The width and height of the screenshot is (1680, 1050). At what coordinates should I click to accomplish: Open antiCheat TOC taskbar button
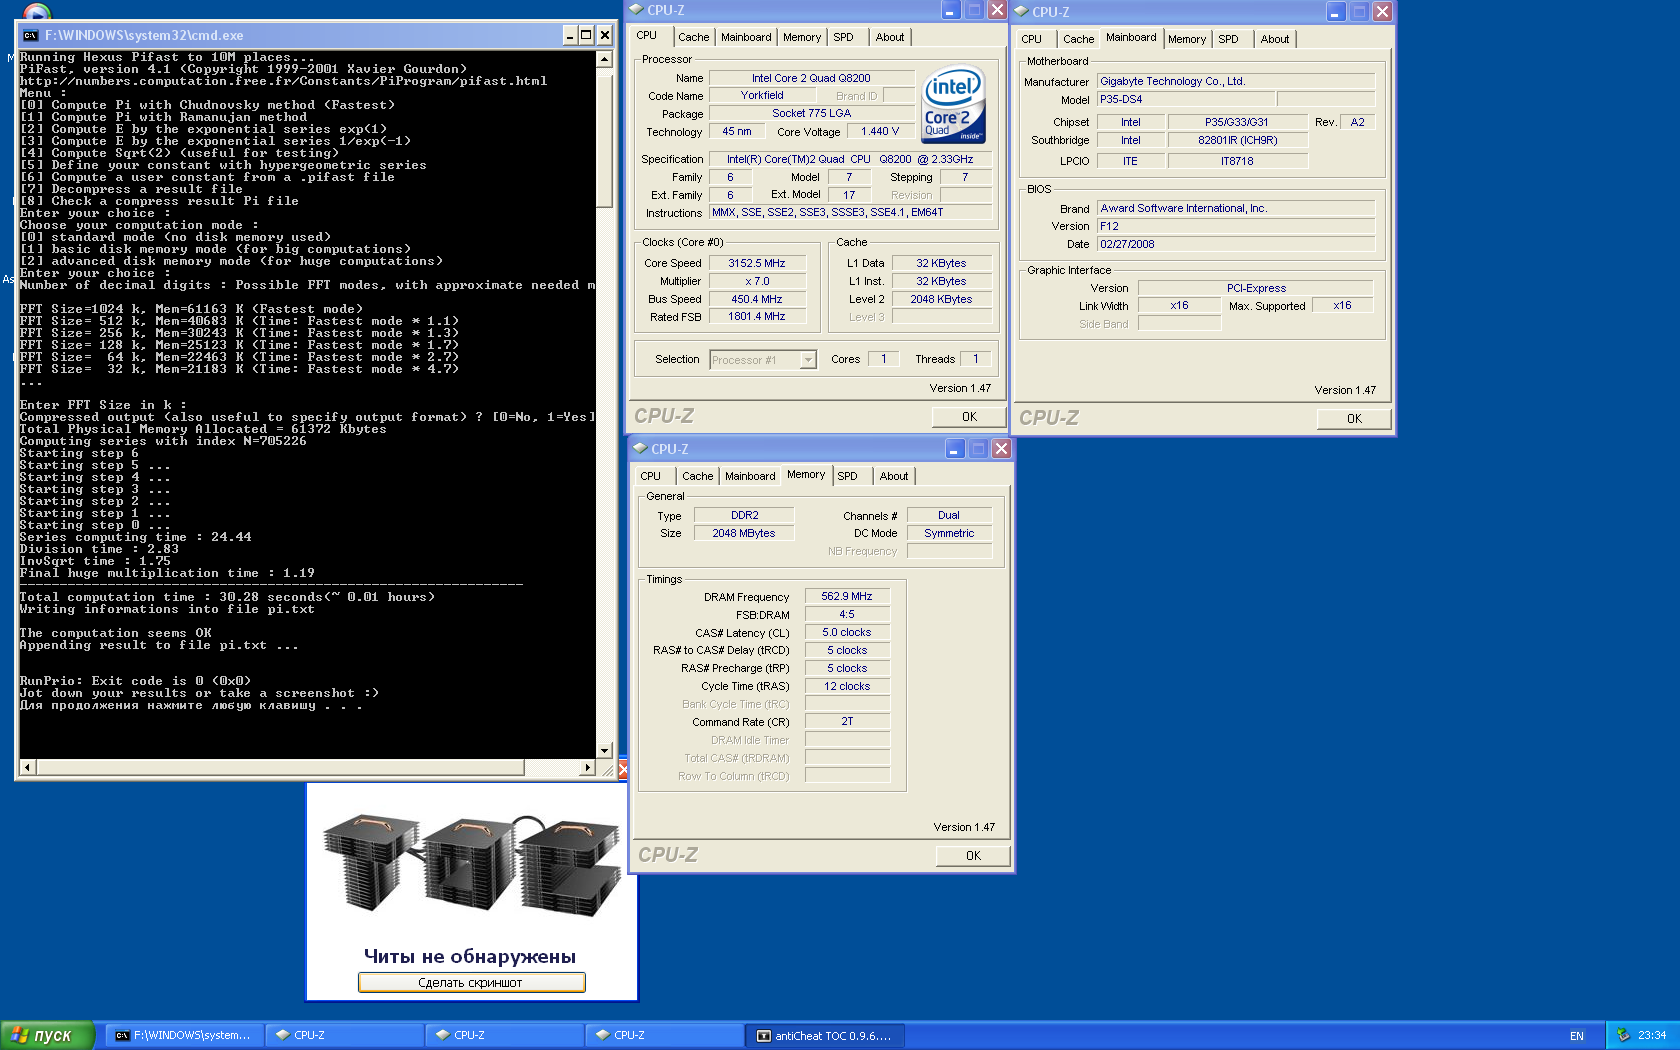pos(825,1035)
